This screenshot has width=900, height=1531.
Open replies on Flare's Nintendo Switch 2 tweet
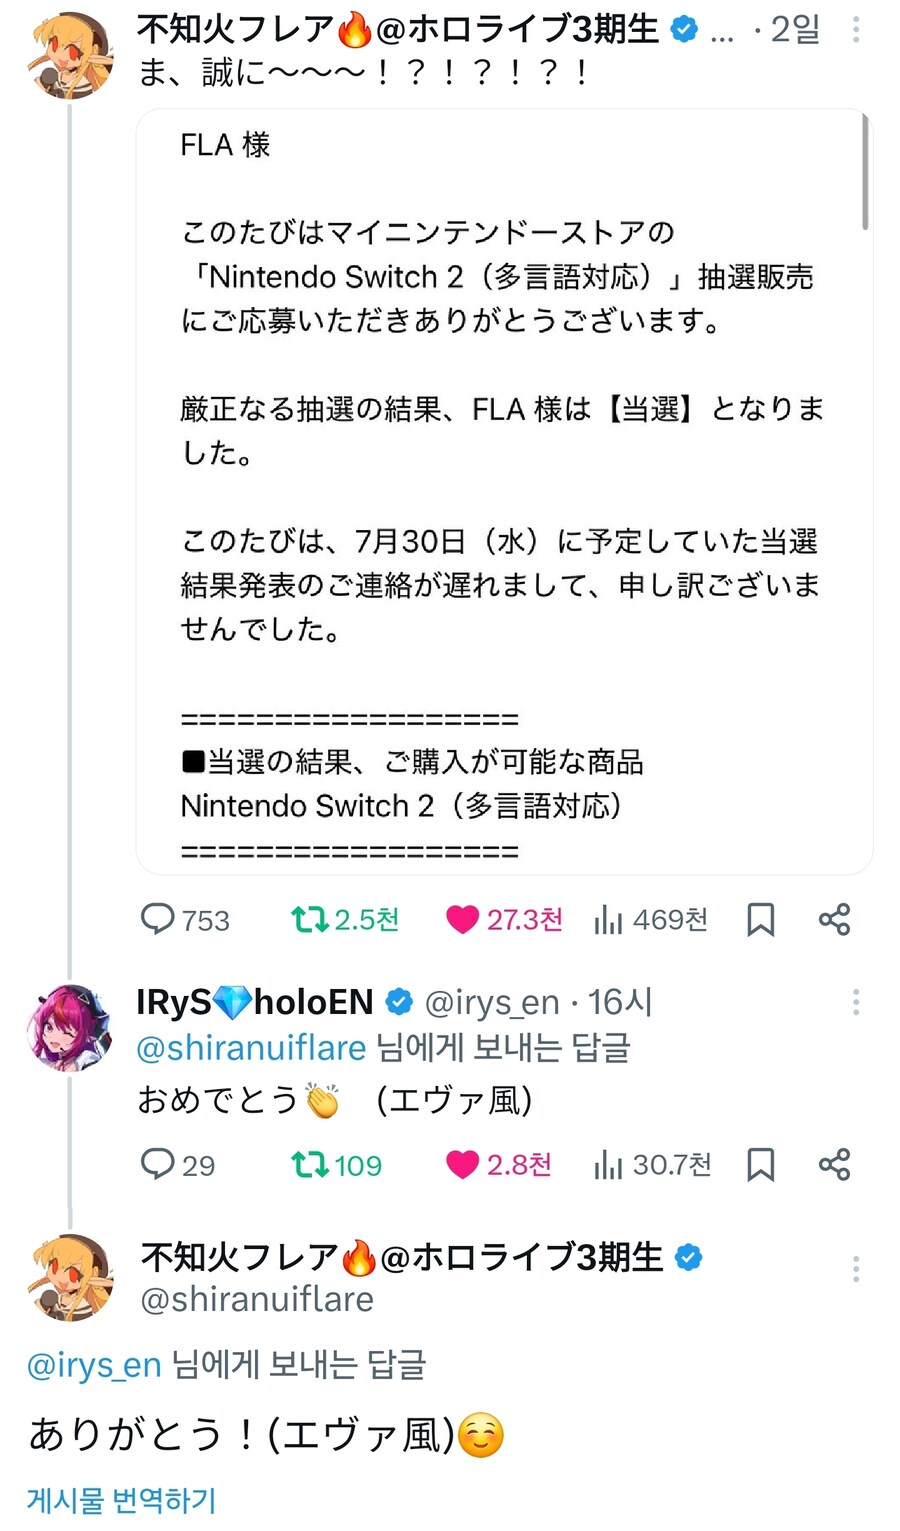pos(160,919)
